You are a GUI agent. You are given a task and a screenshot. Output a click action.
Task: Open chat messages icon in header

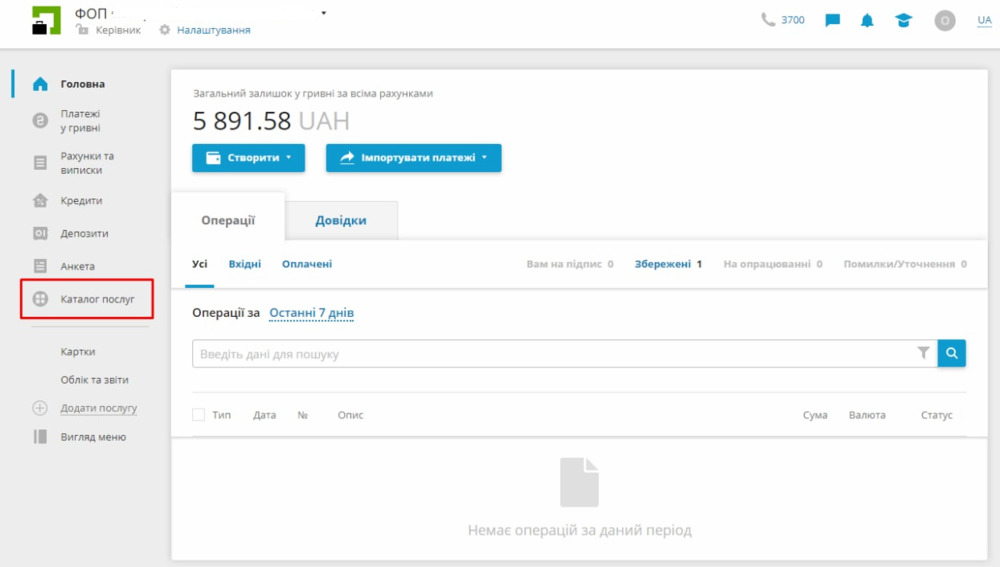832,20
